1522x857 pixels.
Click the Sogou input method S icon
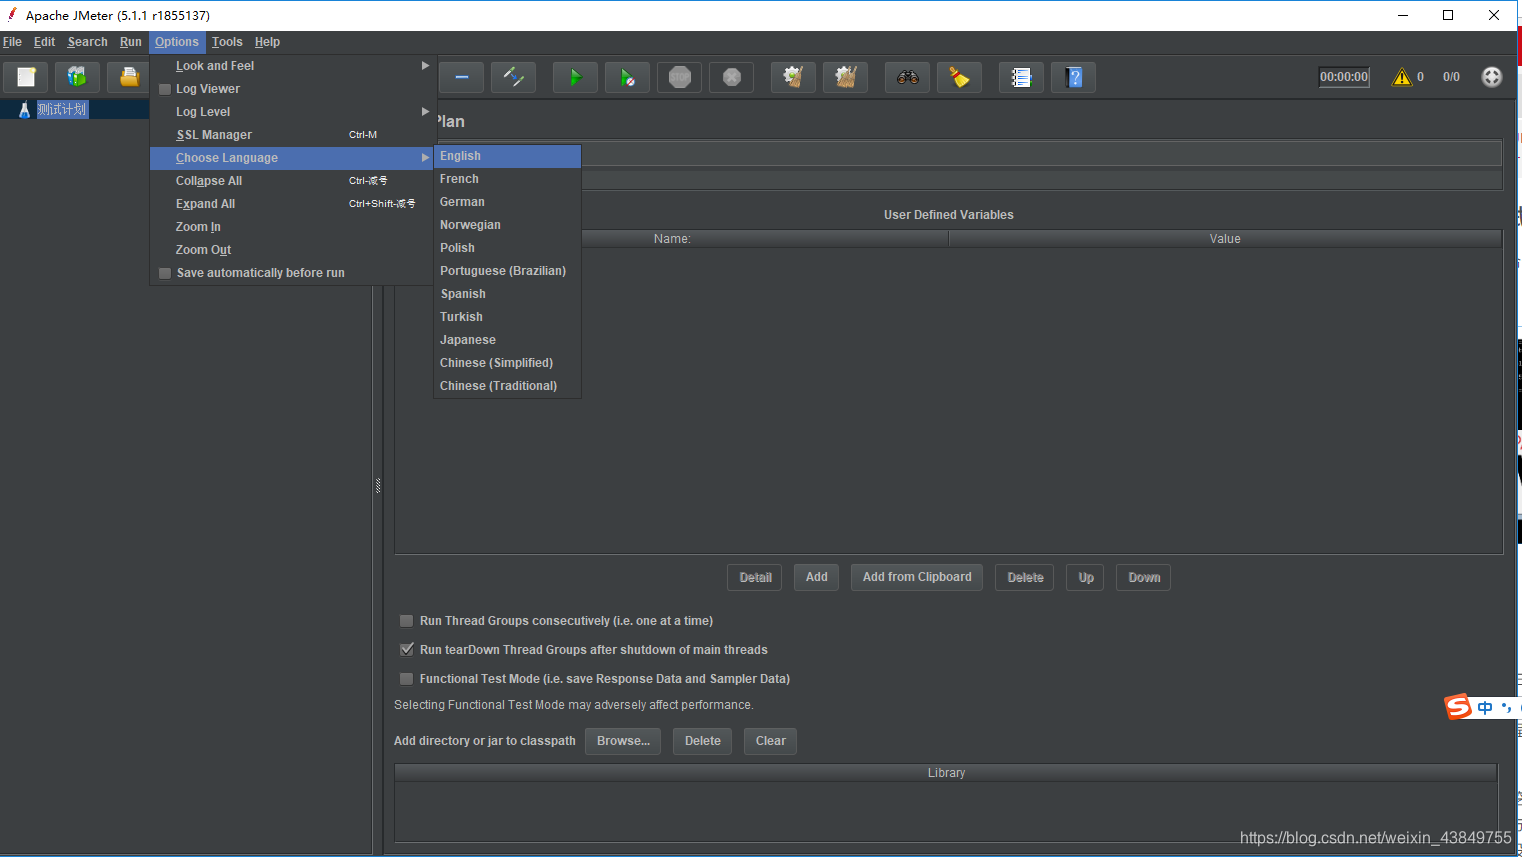pyautogui.click(x=1459, y=707)
